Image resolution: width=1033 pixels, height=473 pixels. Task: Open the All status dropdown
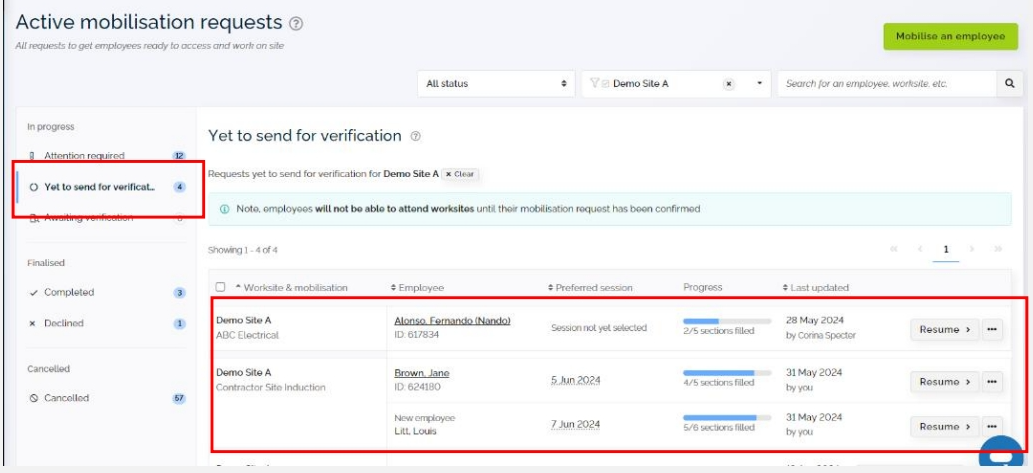(x=496, y=84)
